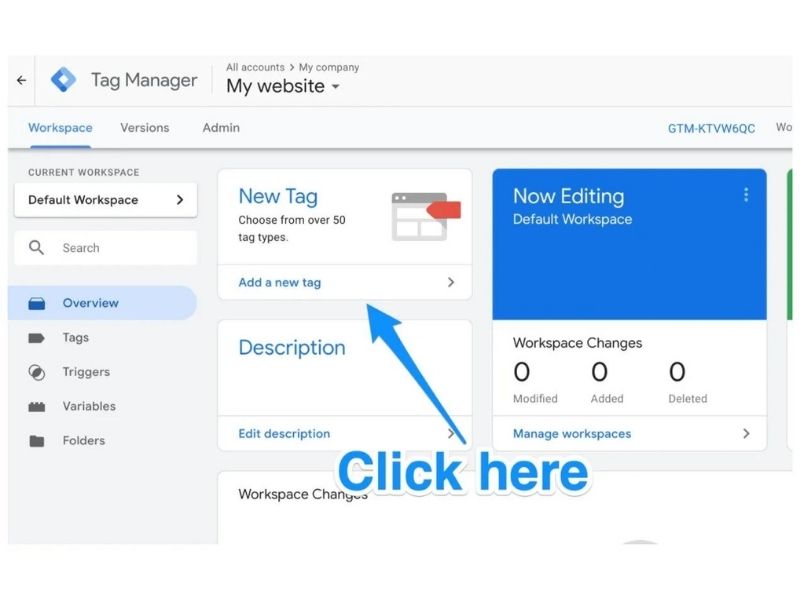
Task: Click the Search magnifier icon
Action: point(36,248)
